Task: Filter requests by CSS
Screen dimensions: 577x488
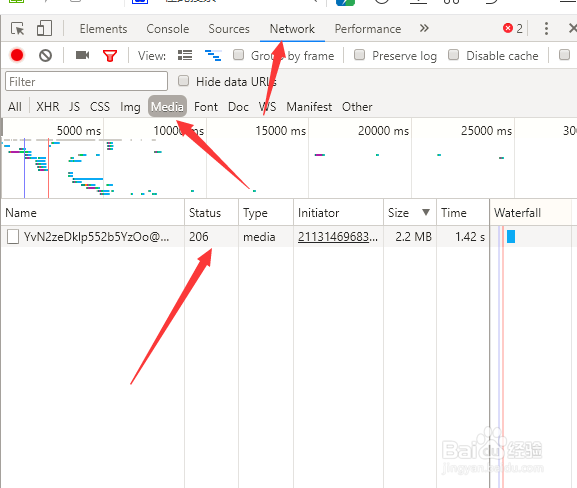Action: click(x=100, y=107)
